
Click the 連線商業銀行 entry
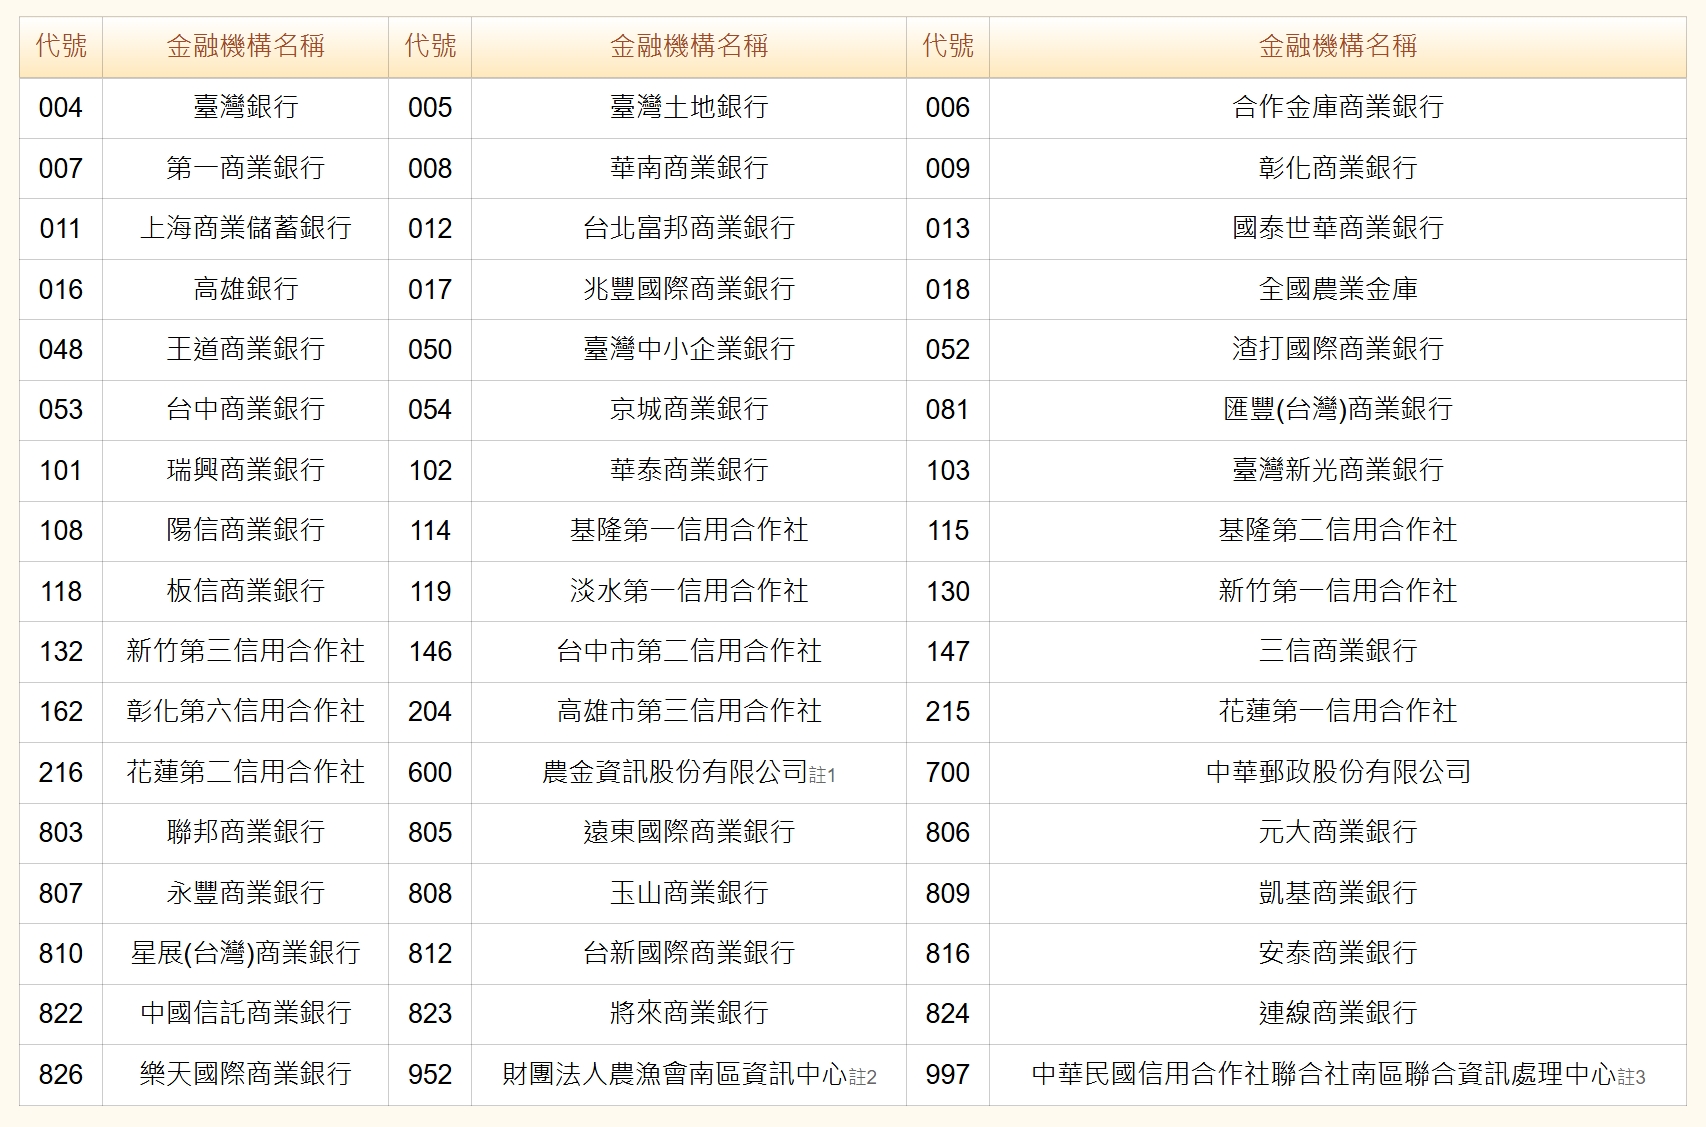(1337, 1013)
